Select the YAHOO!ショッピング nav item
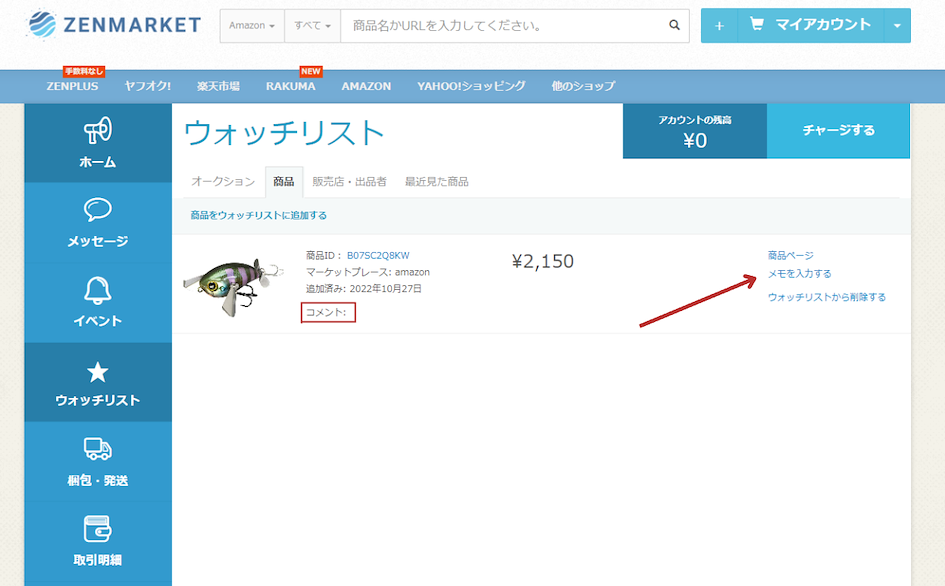This screenshot has width=945, height=586. point(471,86)
